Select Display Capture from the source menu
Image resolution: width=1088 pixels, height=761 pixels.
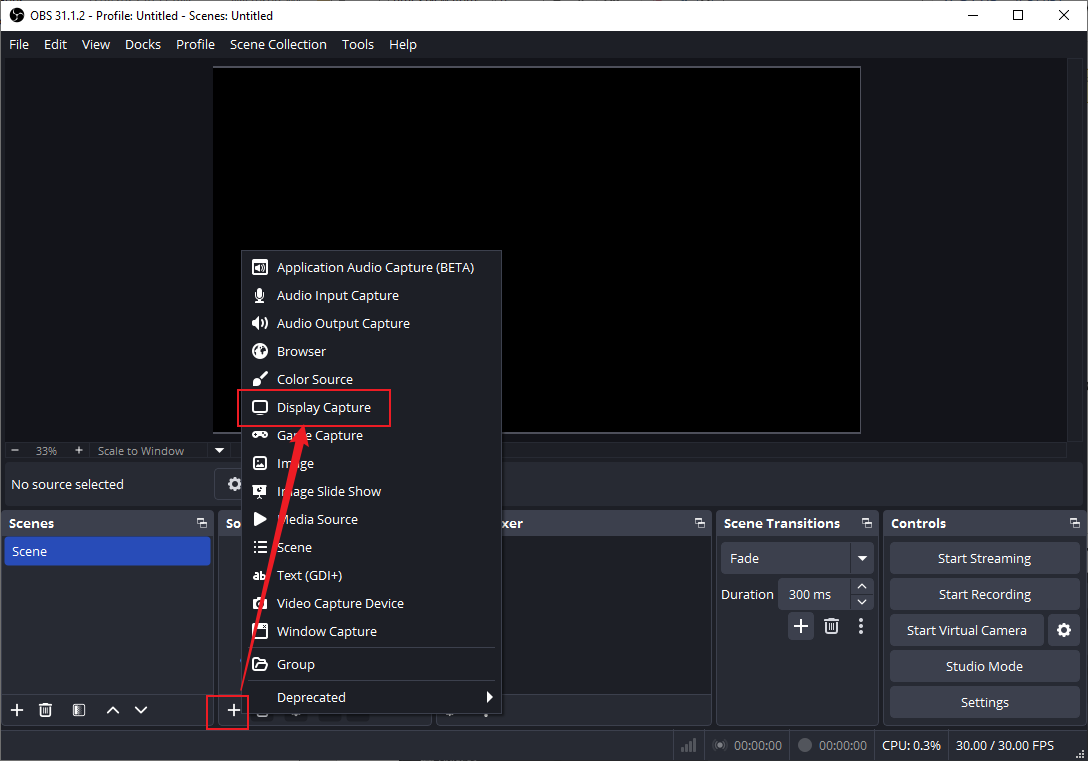tap(316, 407)
